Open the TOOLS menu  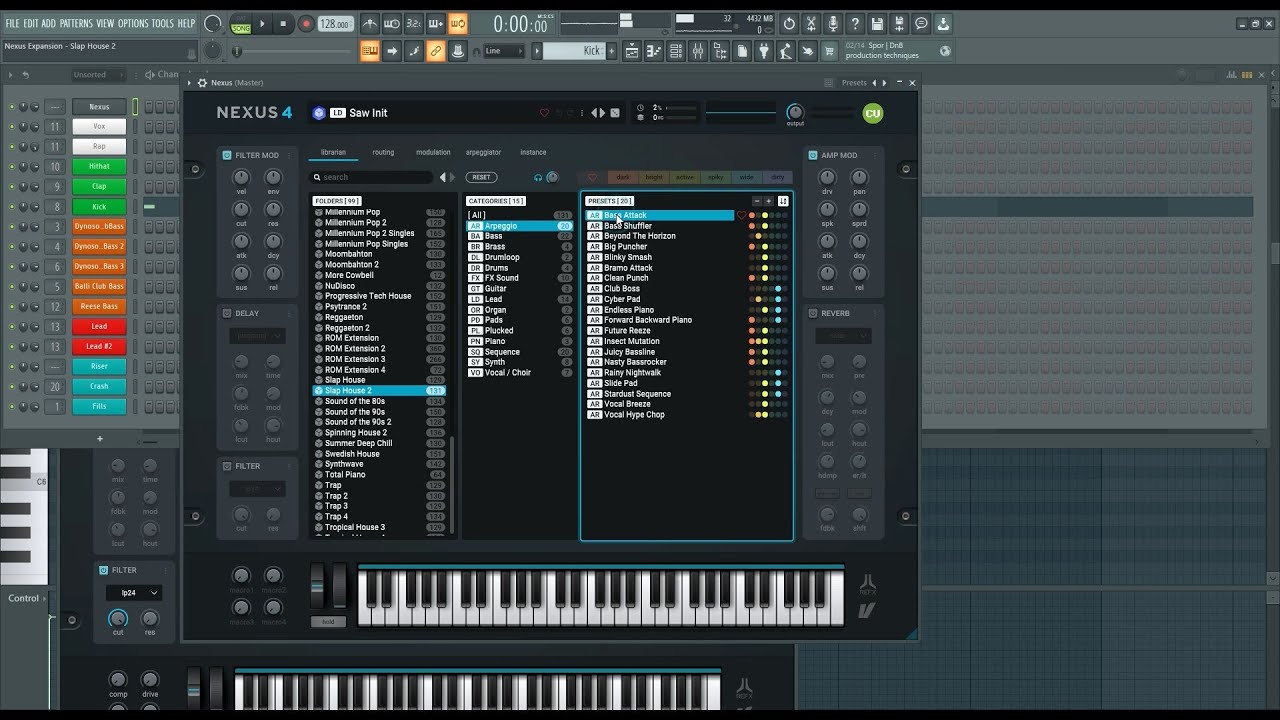coord(162,23)
